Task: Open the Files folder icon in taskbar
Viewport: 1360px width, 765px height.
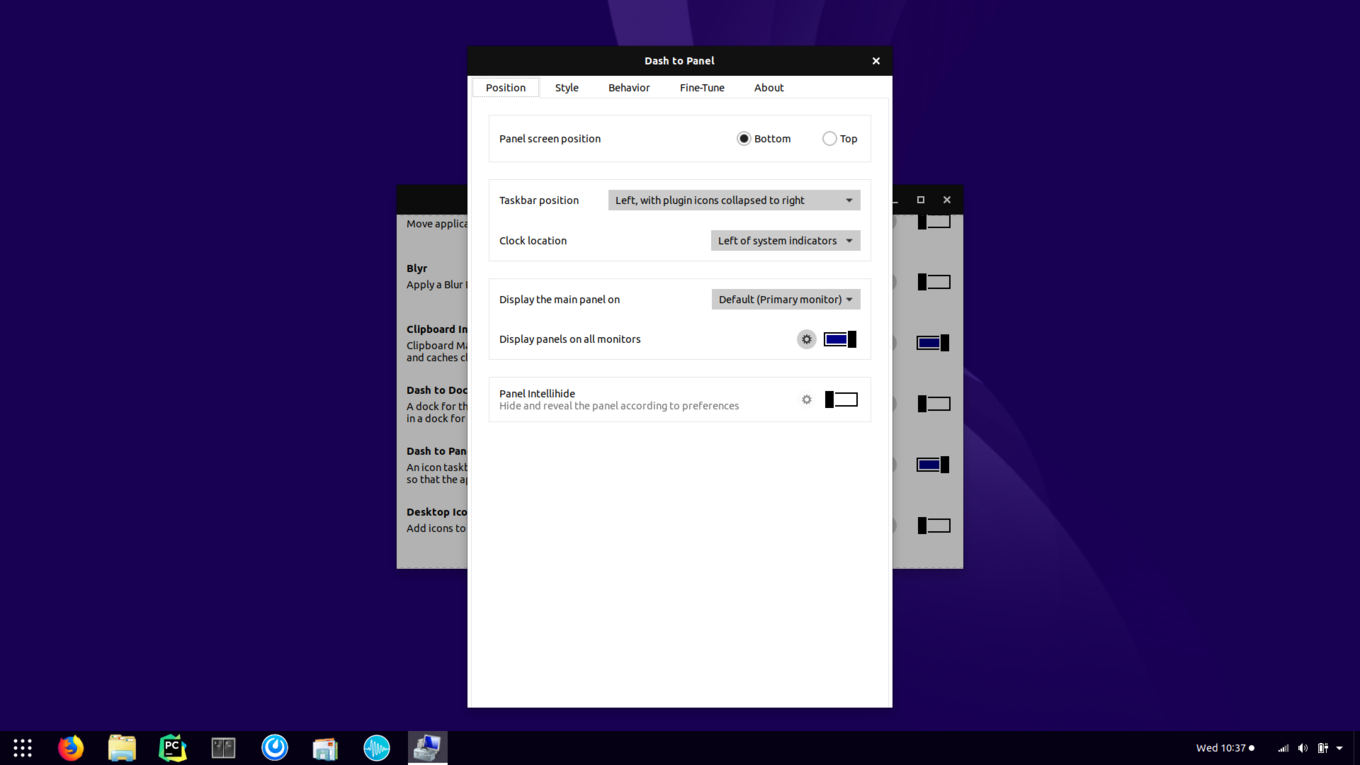Action: coord(122,748)
